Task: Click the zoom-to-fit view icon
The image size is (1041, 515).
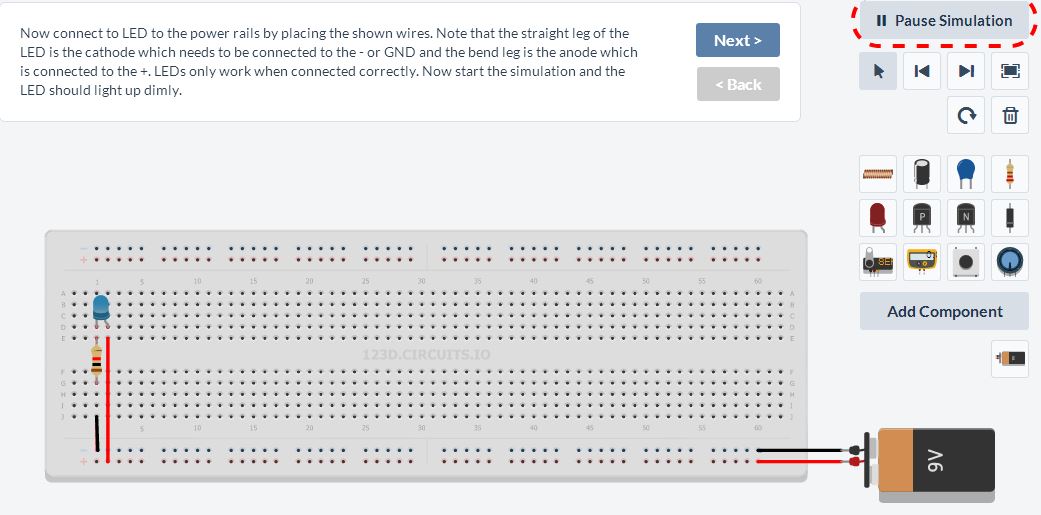Action: (1010, 71)
